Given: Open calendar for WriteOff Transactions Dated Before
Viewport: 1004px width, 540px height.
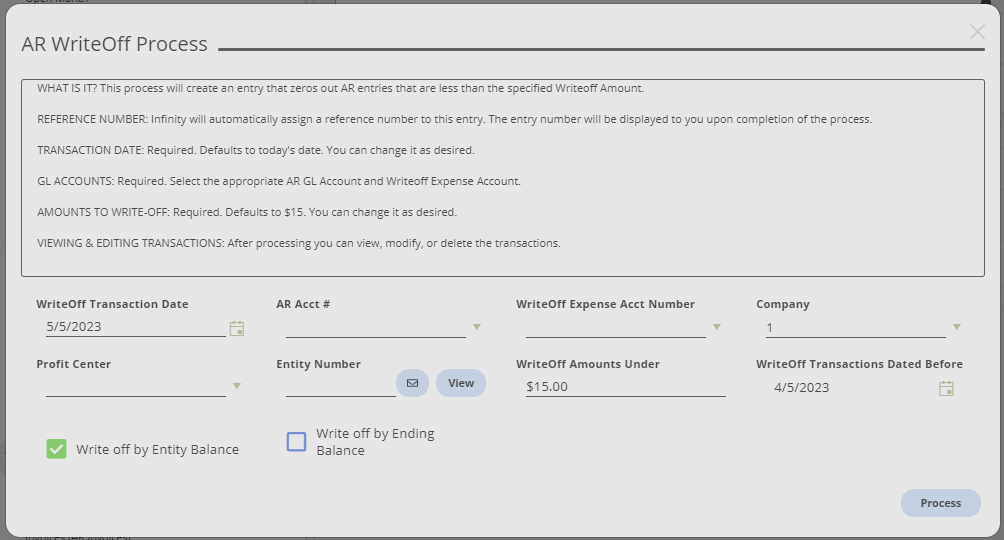Looking at the screenshot, I should coord(946,388).
